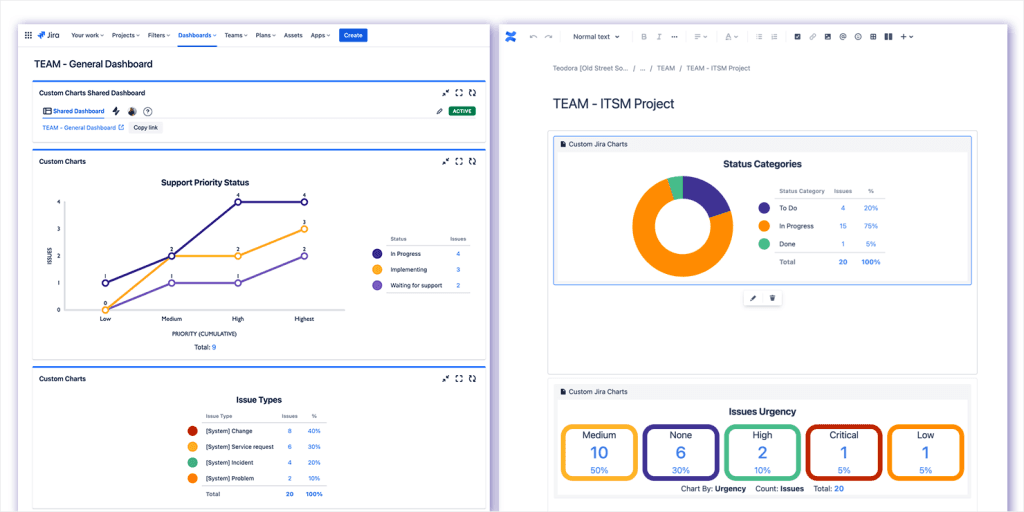Viewport: 1024px width, 512px height.
Task: Insert a link using the link icon
Action: tap(812, 37)
